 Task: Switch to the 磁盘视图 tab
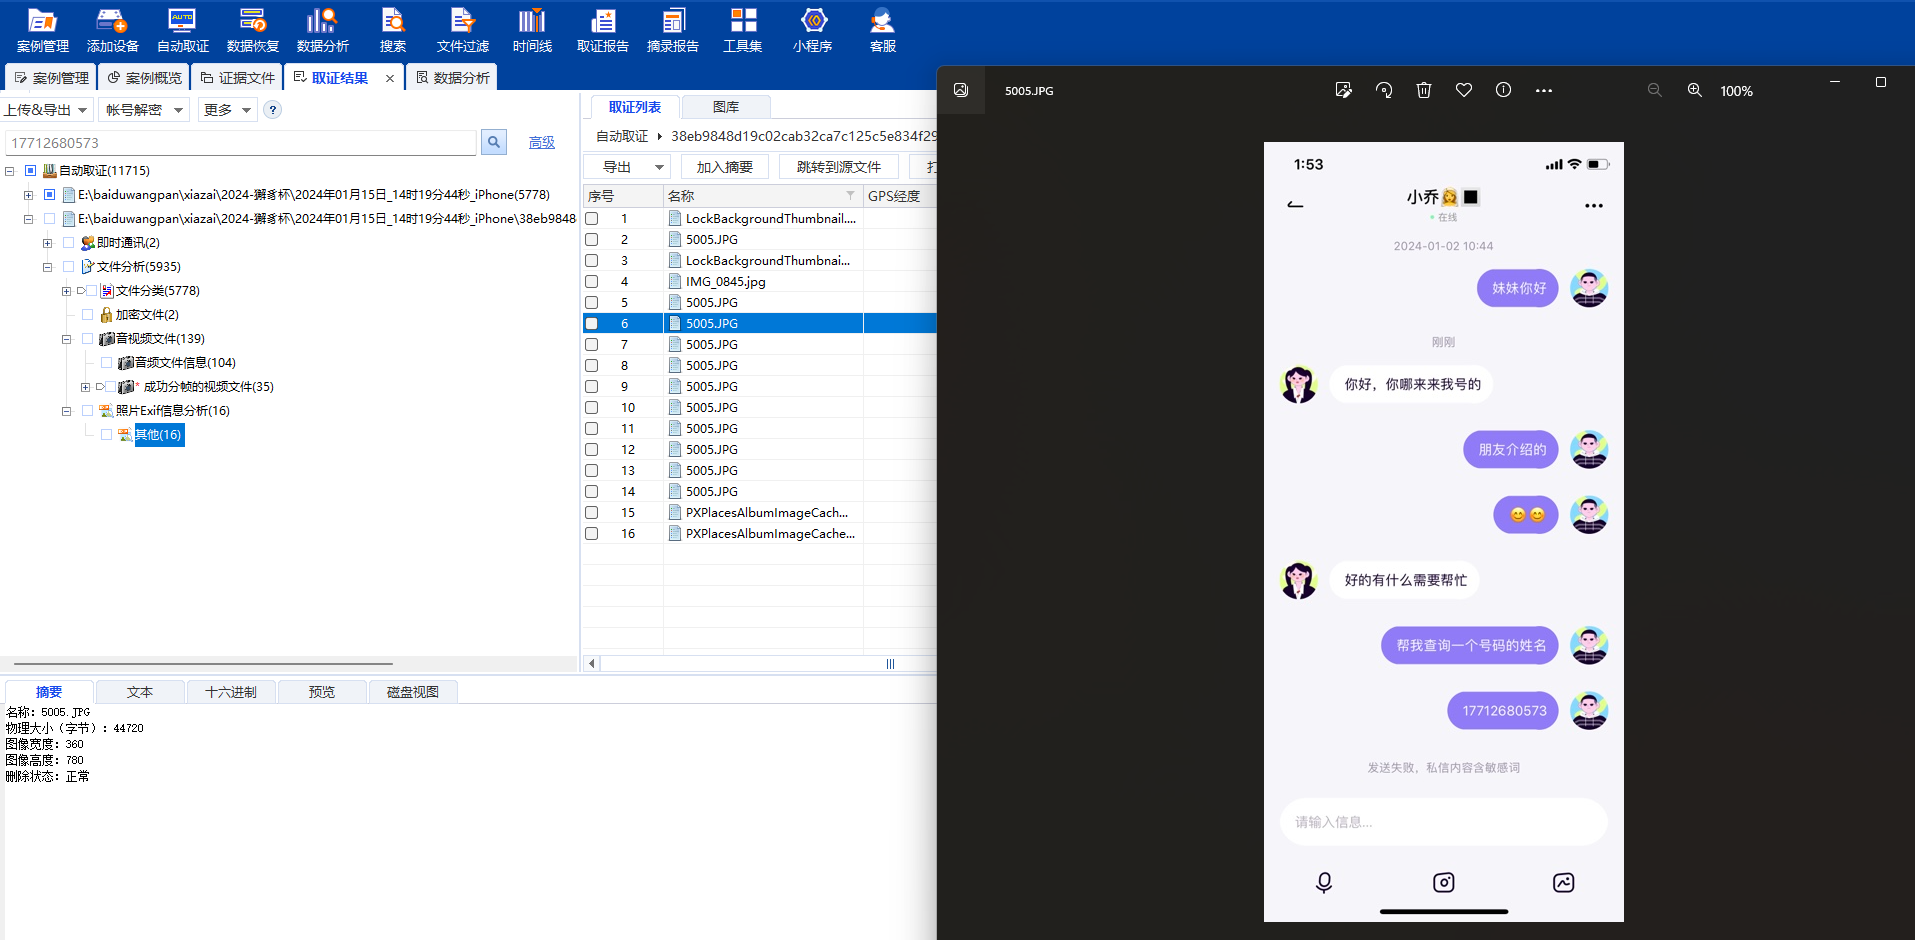coord(413,692)
